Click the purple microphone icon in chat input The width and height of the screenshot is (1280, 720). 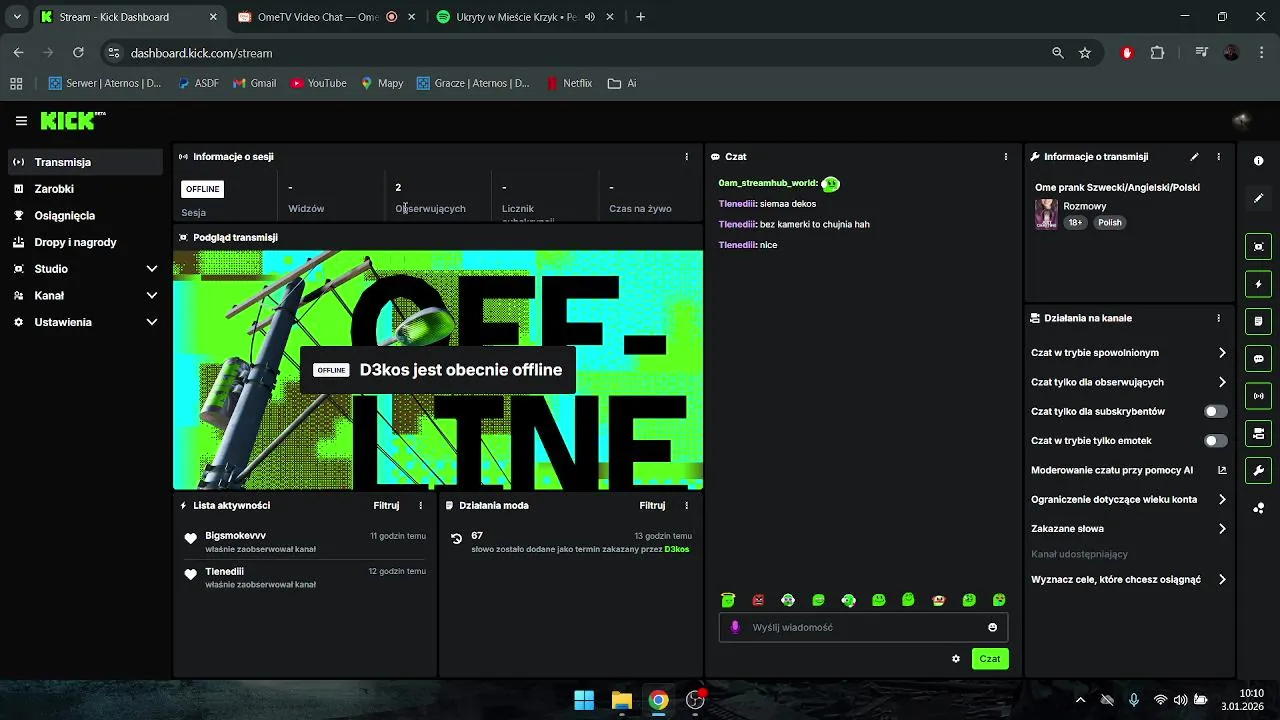coord(735,627)
